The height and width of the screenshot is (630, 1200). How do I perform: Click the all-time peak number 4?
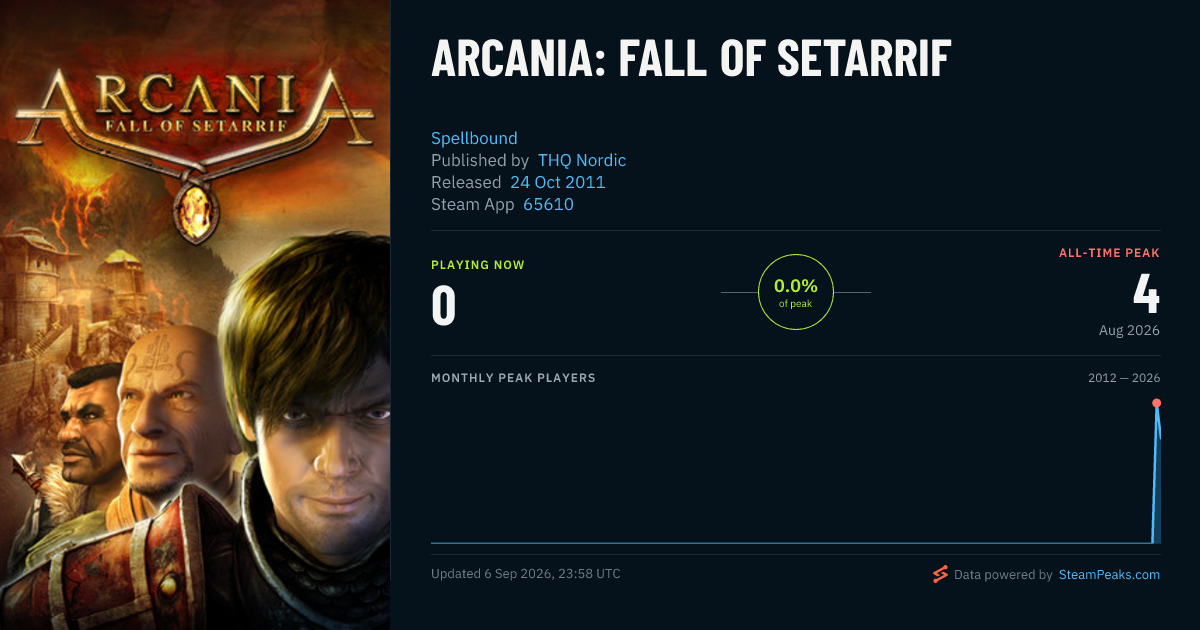(1146, 293)
